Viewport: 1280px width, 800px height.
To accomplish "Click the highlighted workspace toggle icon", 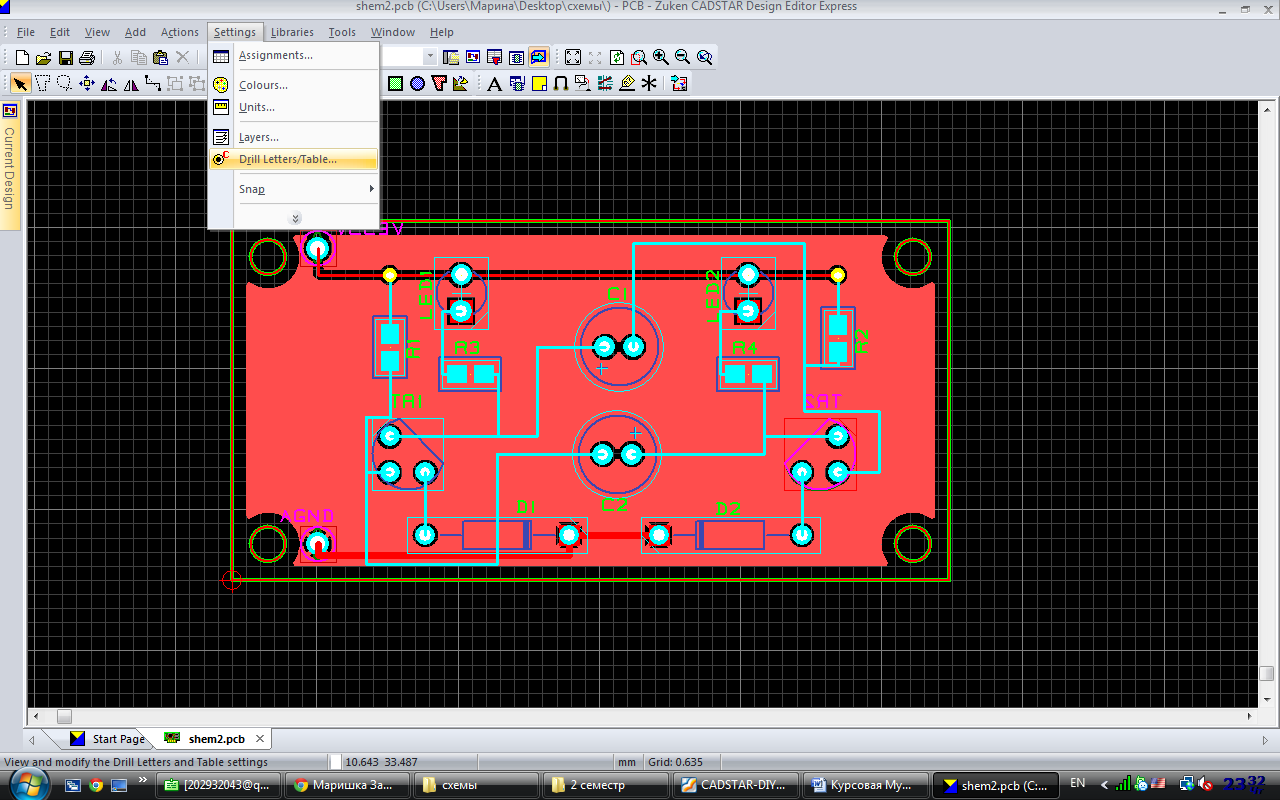I will point(539,58).
